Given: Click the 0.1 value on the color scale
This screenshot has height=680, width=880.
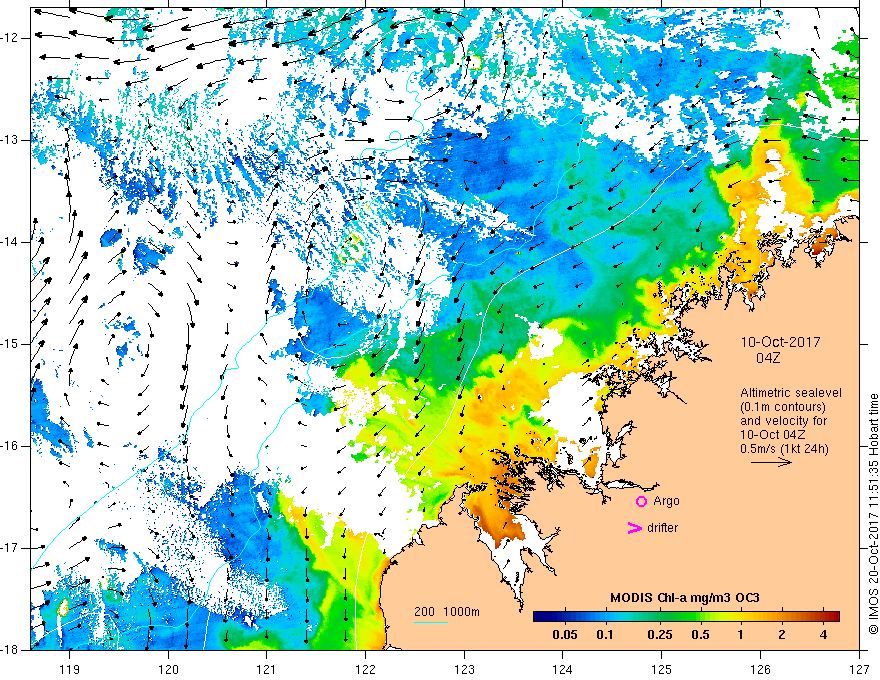Looking at the screenshot, I should point(604,635).
